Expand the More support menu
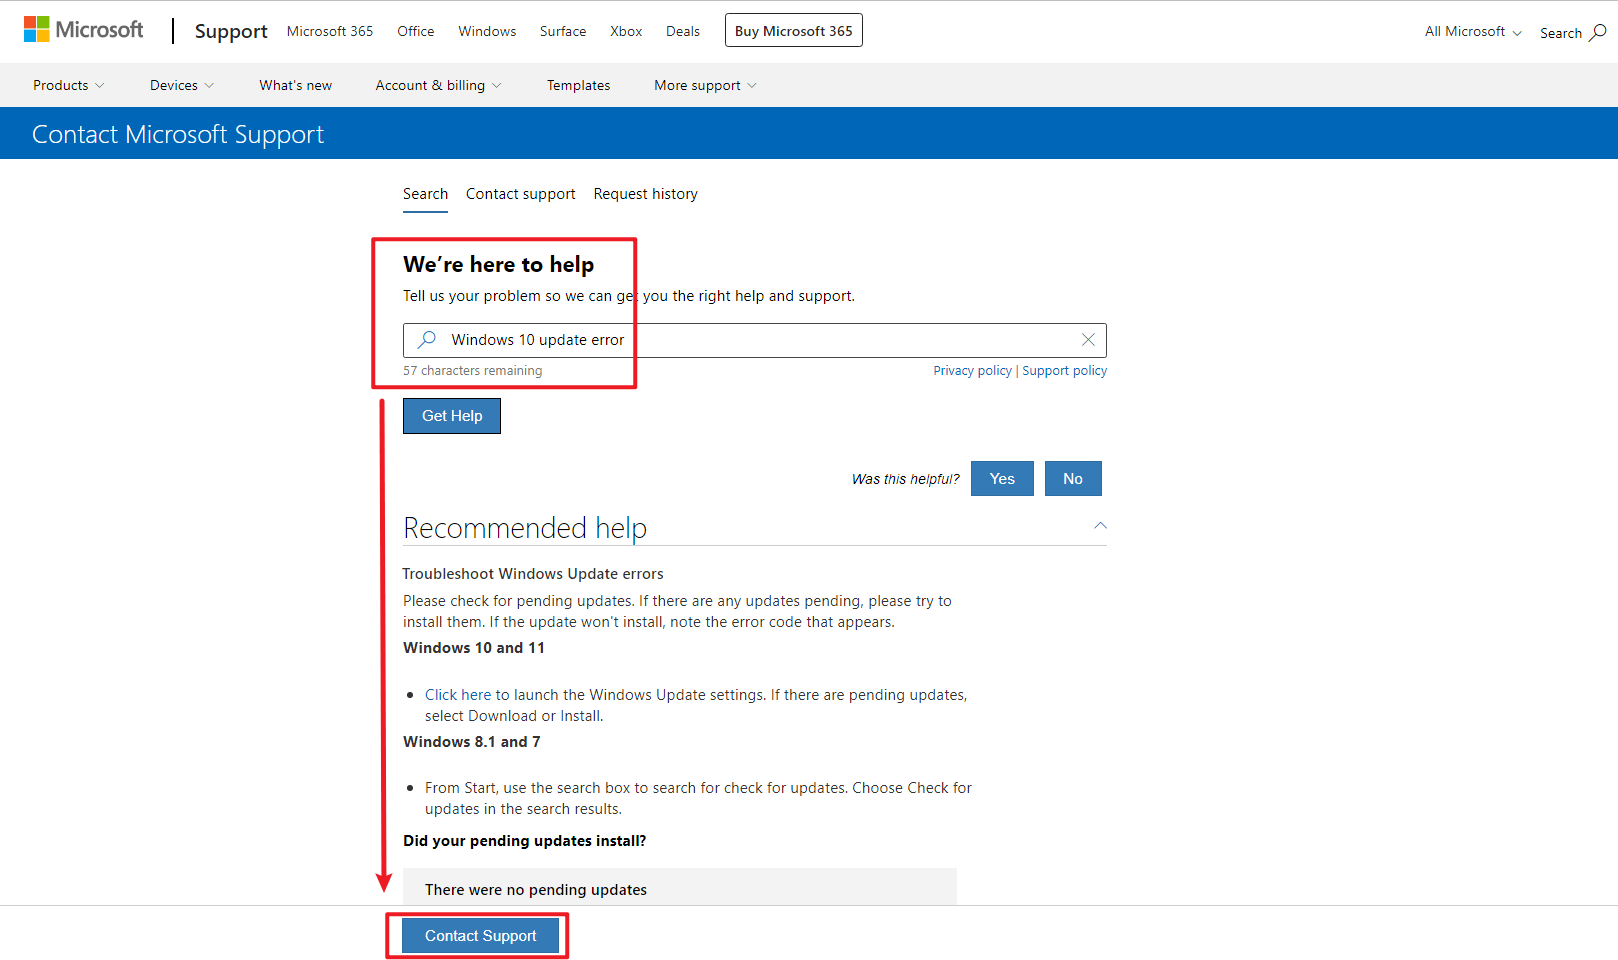The image size is (1618, 960). pyautogui.click(x=704, y=85)
